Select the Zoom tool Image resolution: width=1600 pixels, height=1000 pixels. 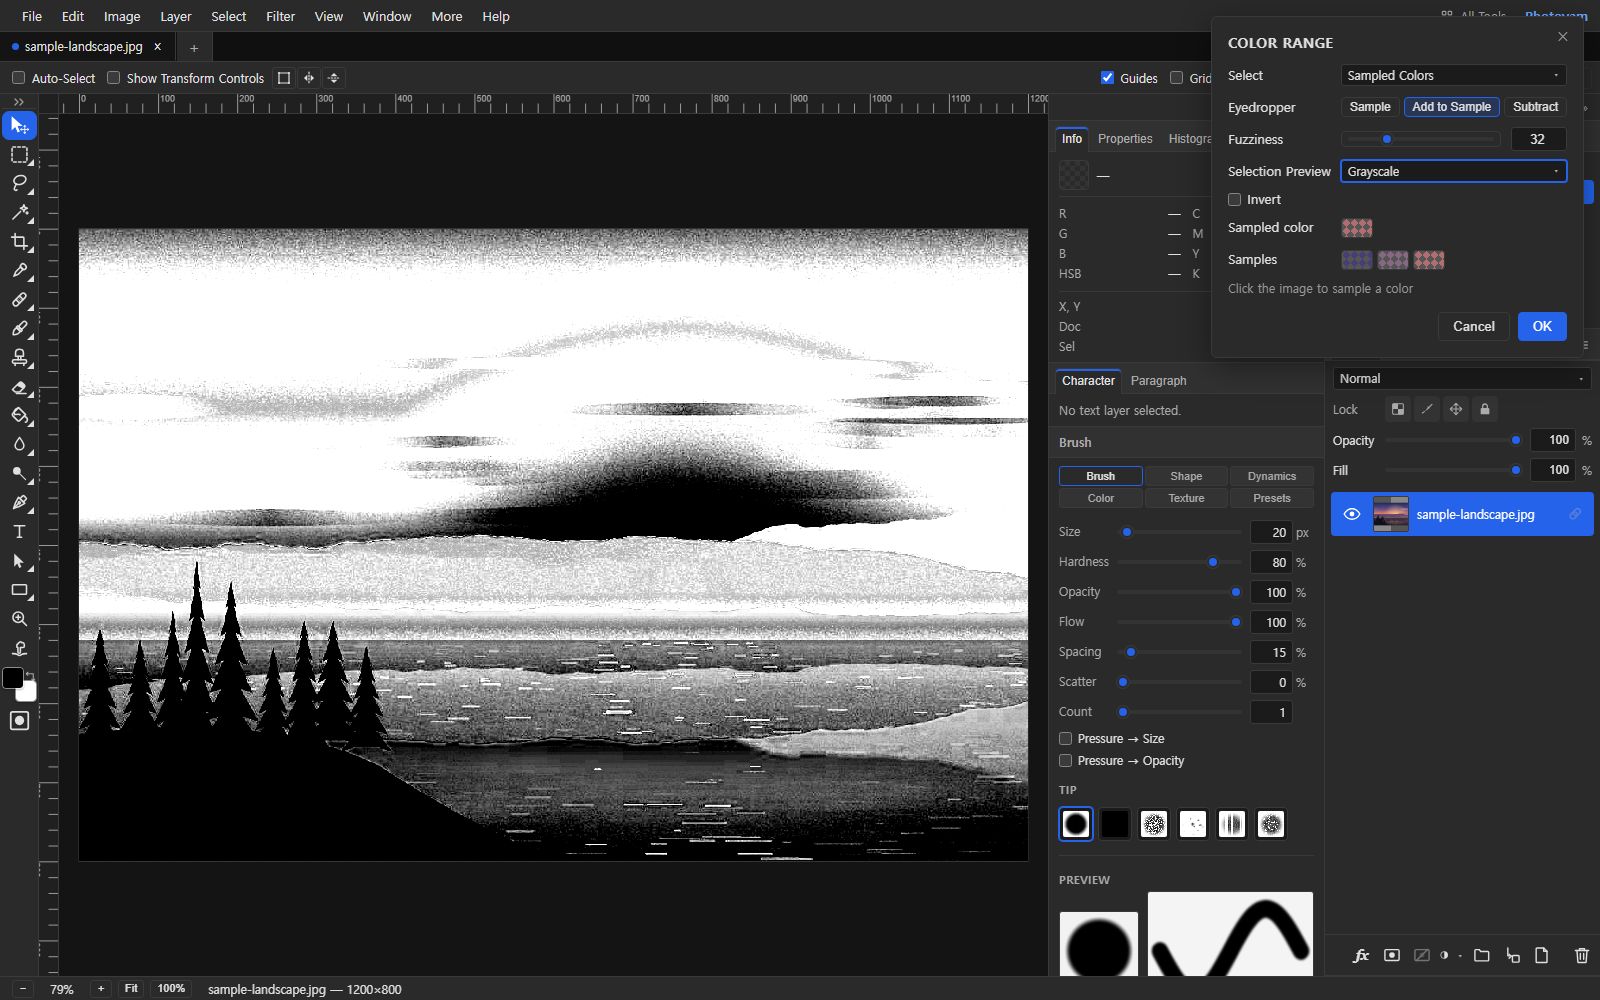click(19, 619)
